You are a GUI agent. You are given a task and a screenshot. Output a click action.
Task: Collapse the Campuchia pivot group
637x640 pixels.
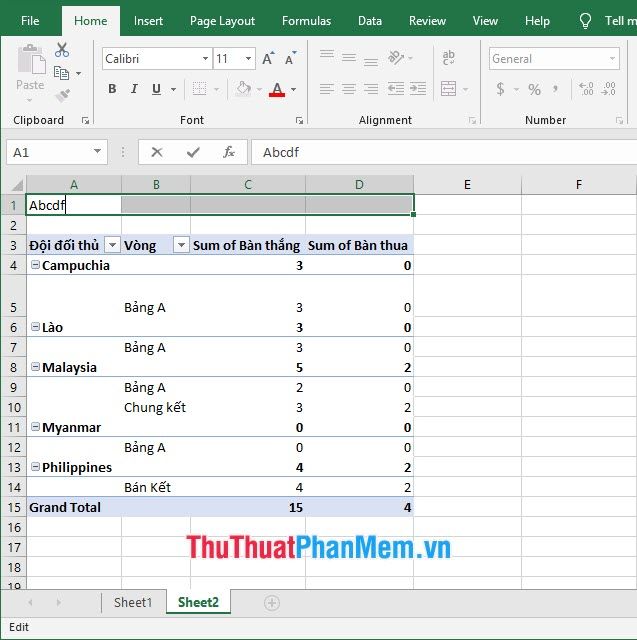[36, 265]
